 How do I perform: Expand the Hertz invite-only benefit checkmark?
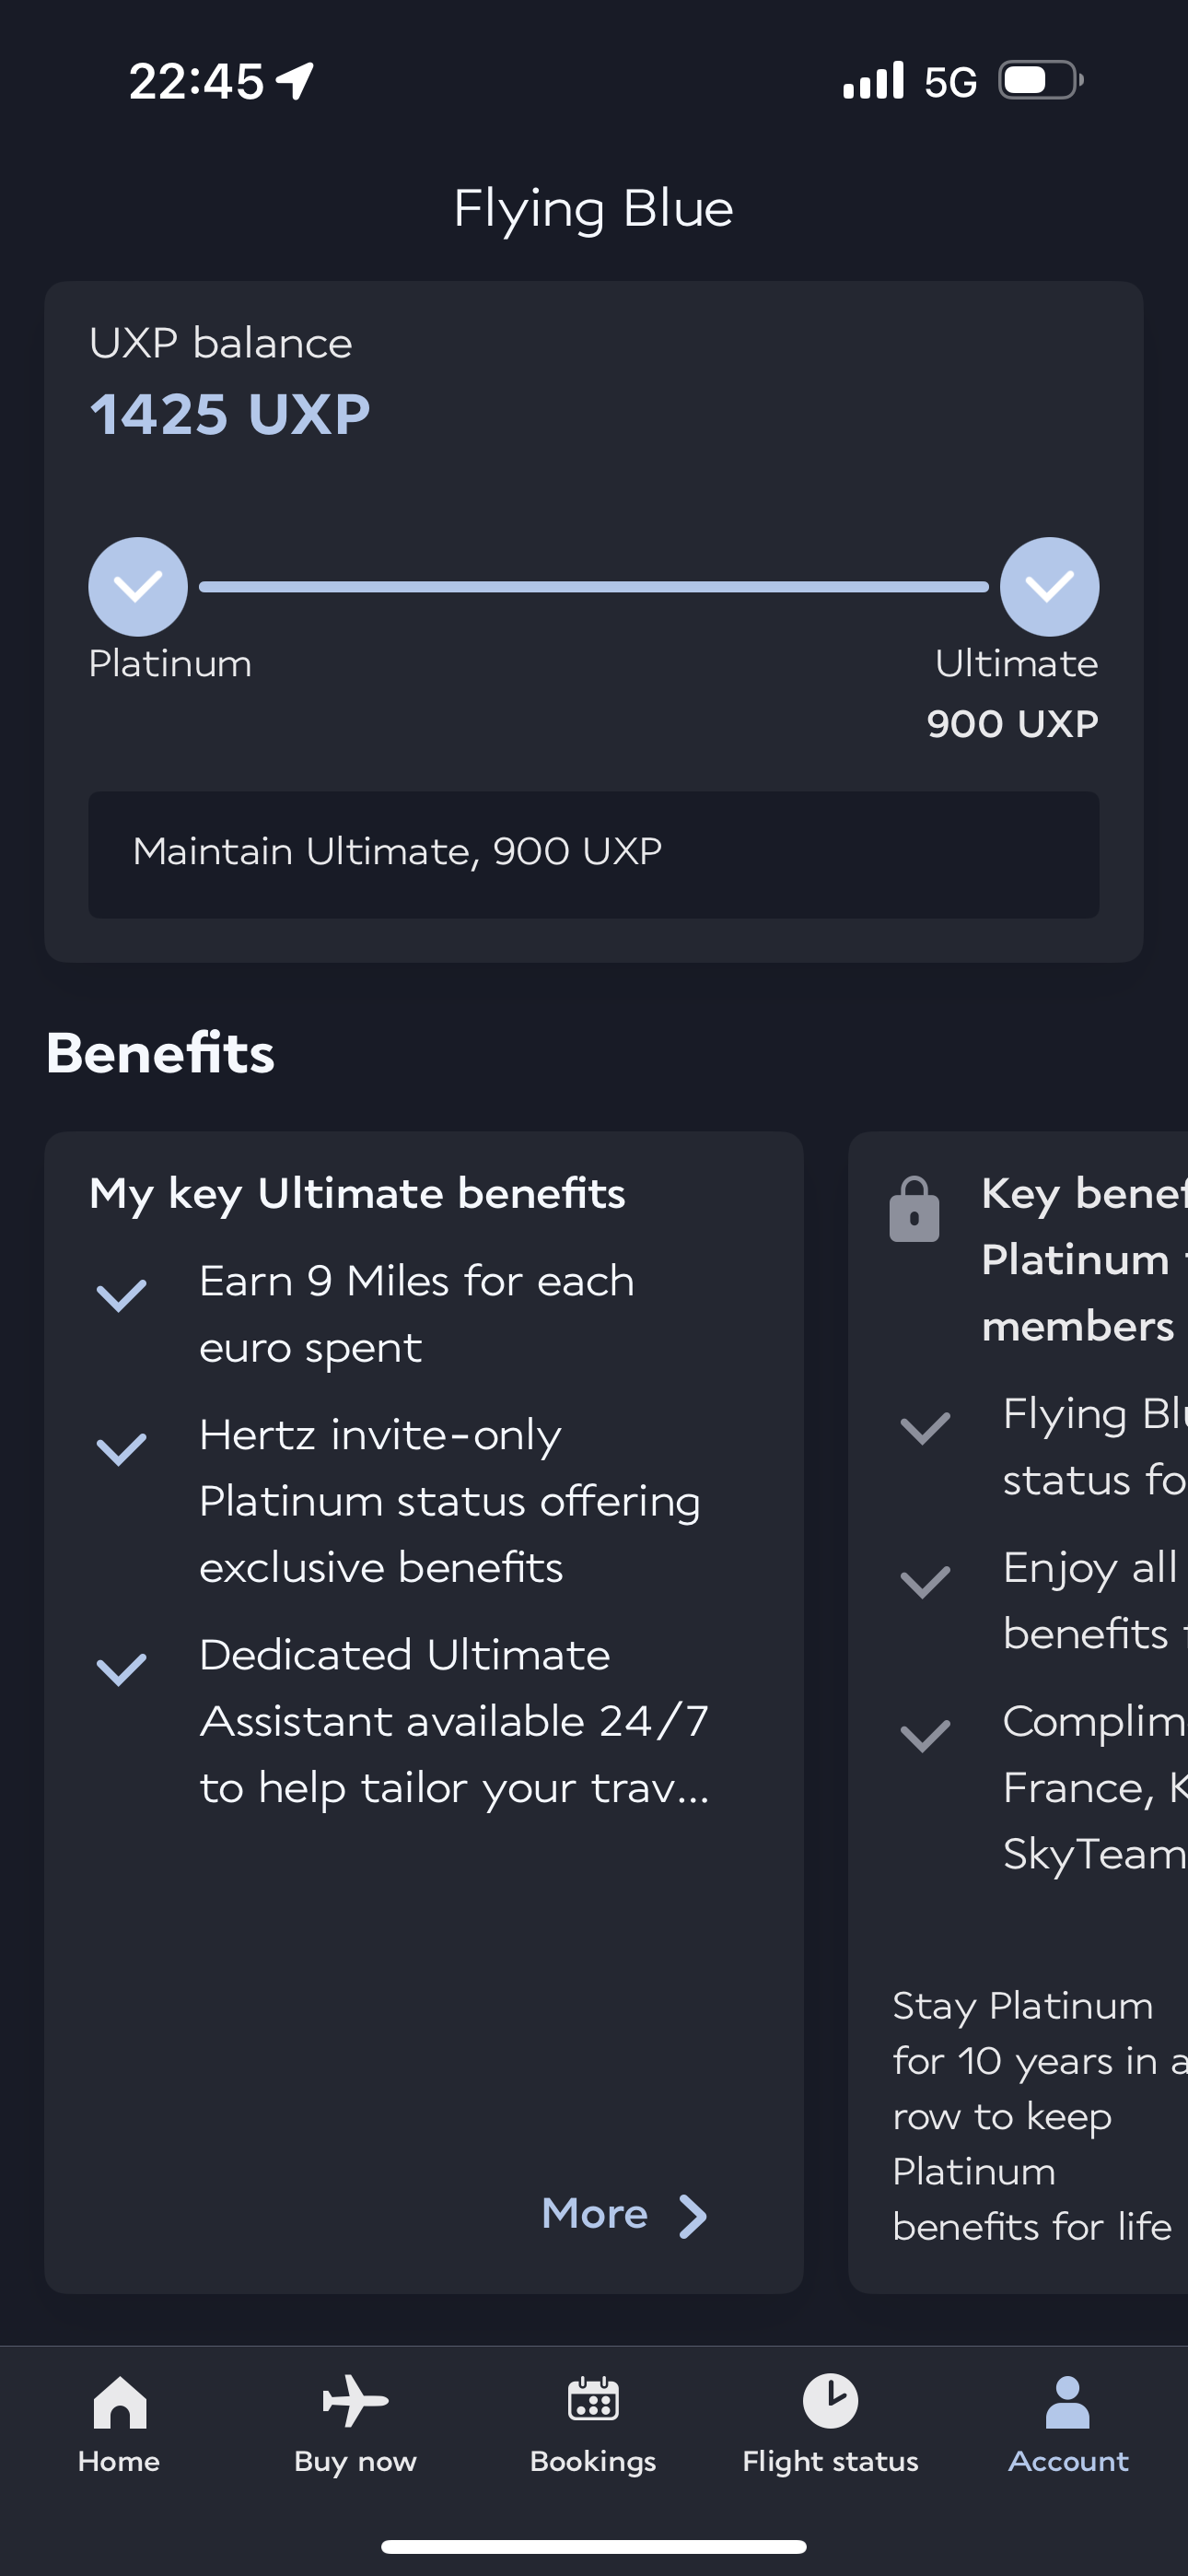click(121, 1449)
